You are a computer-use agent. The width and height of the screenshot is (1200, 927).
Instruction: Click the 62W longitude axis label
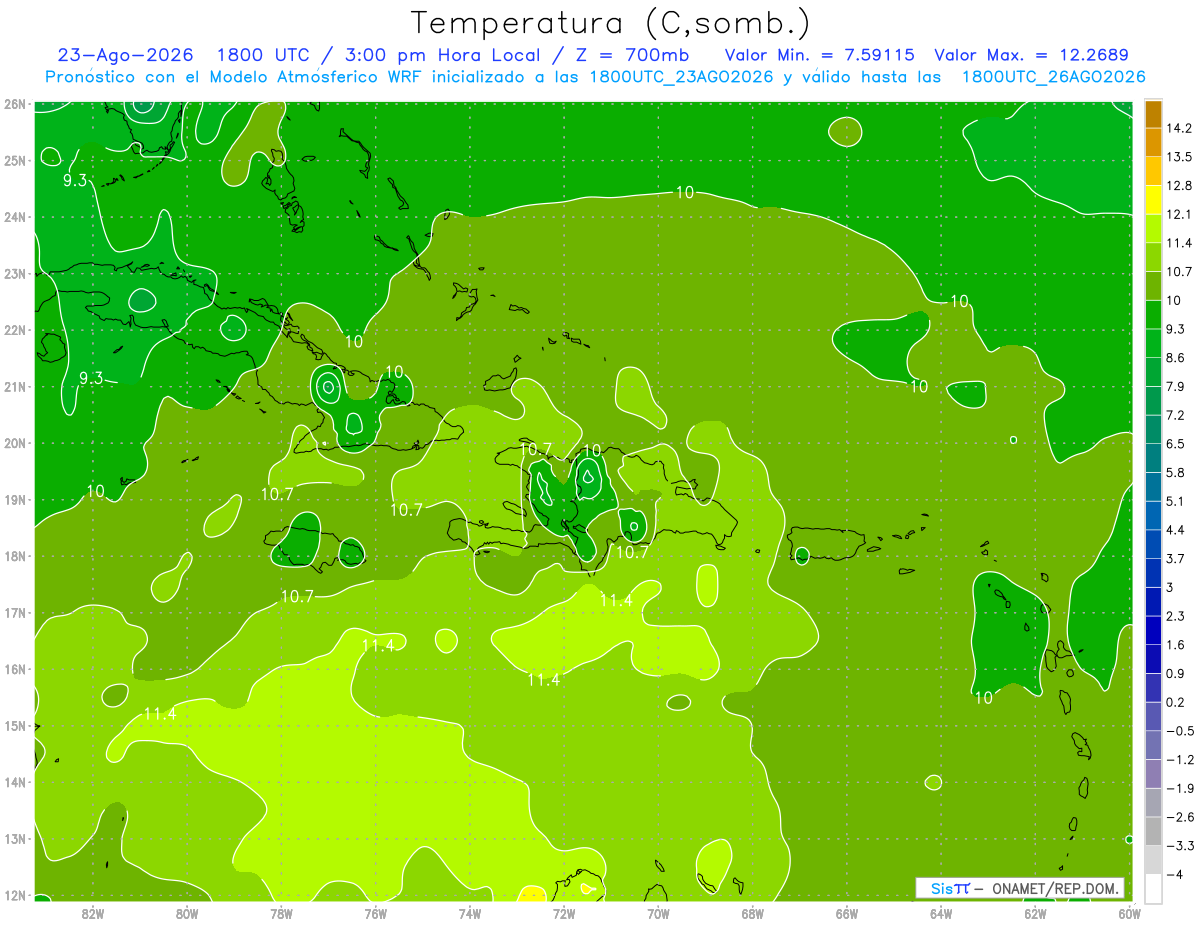point(1035,913)
